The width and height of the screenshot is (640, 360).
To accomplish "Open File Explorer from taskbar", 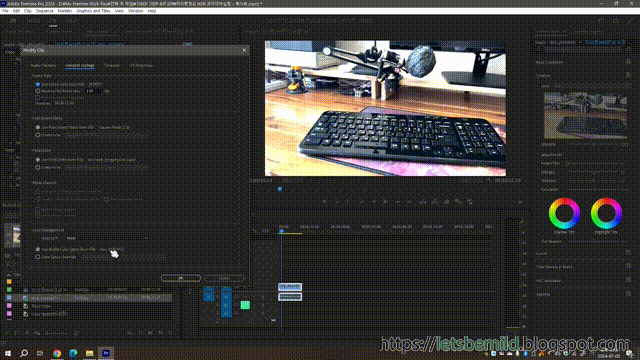I will pos(89,353).
